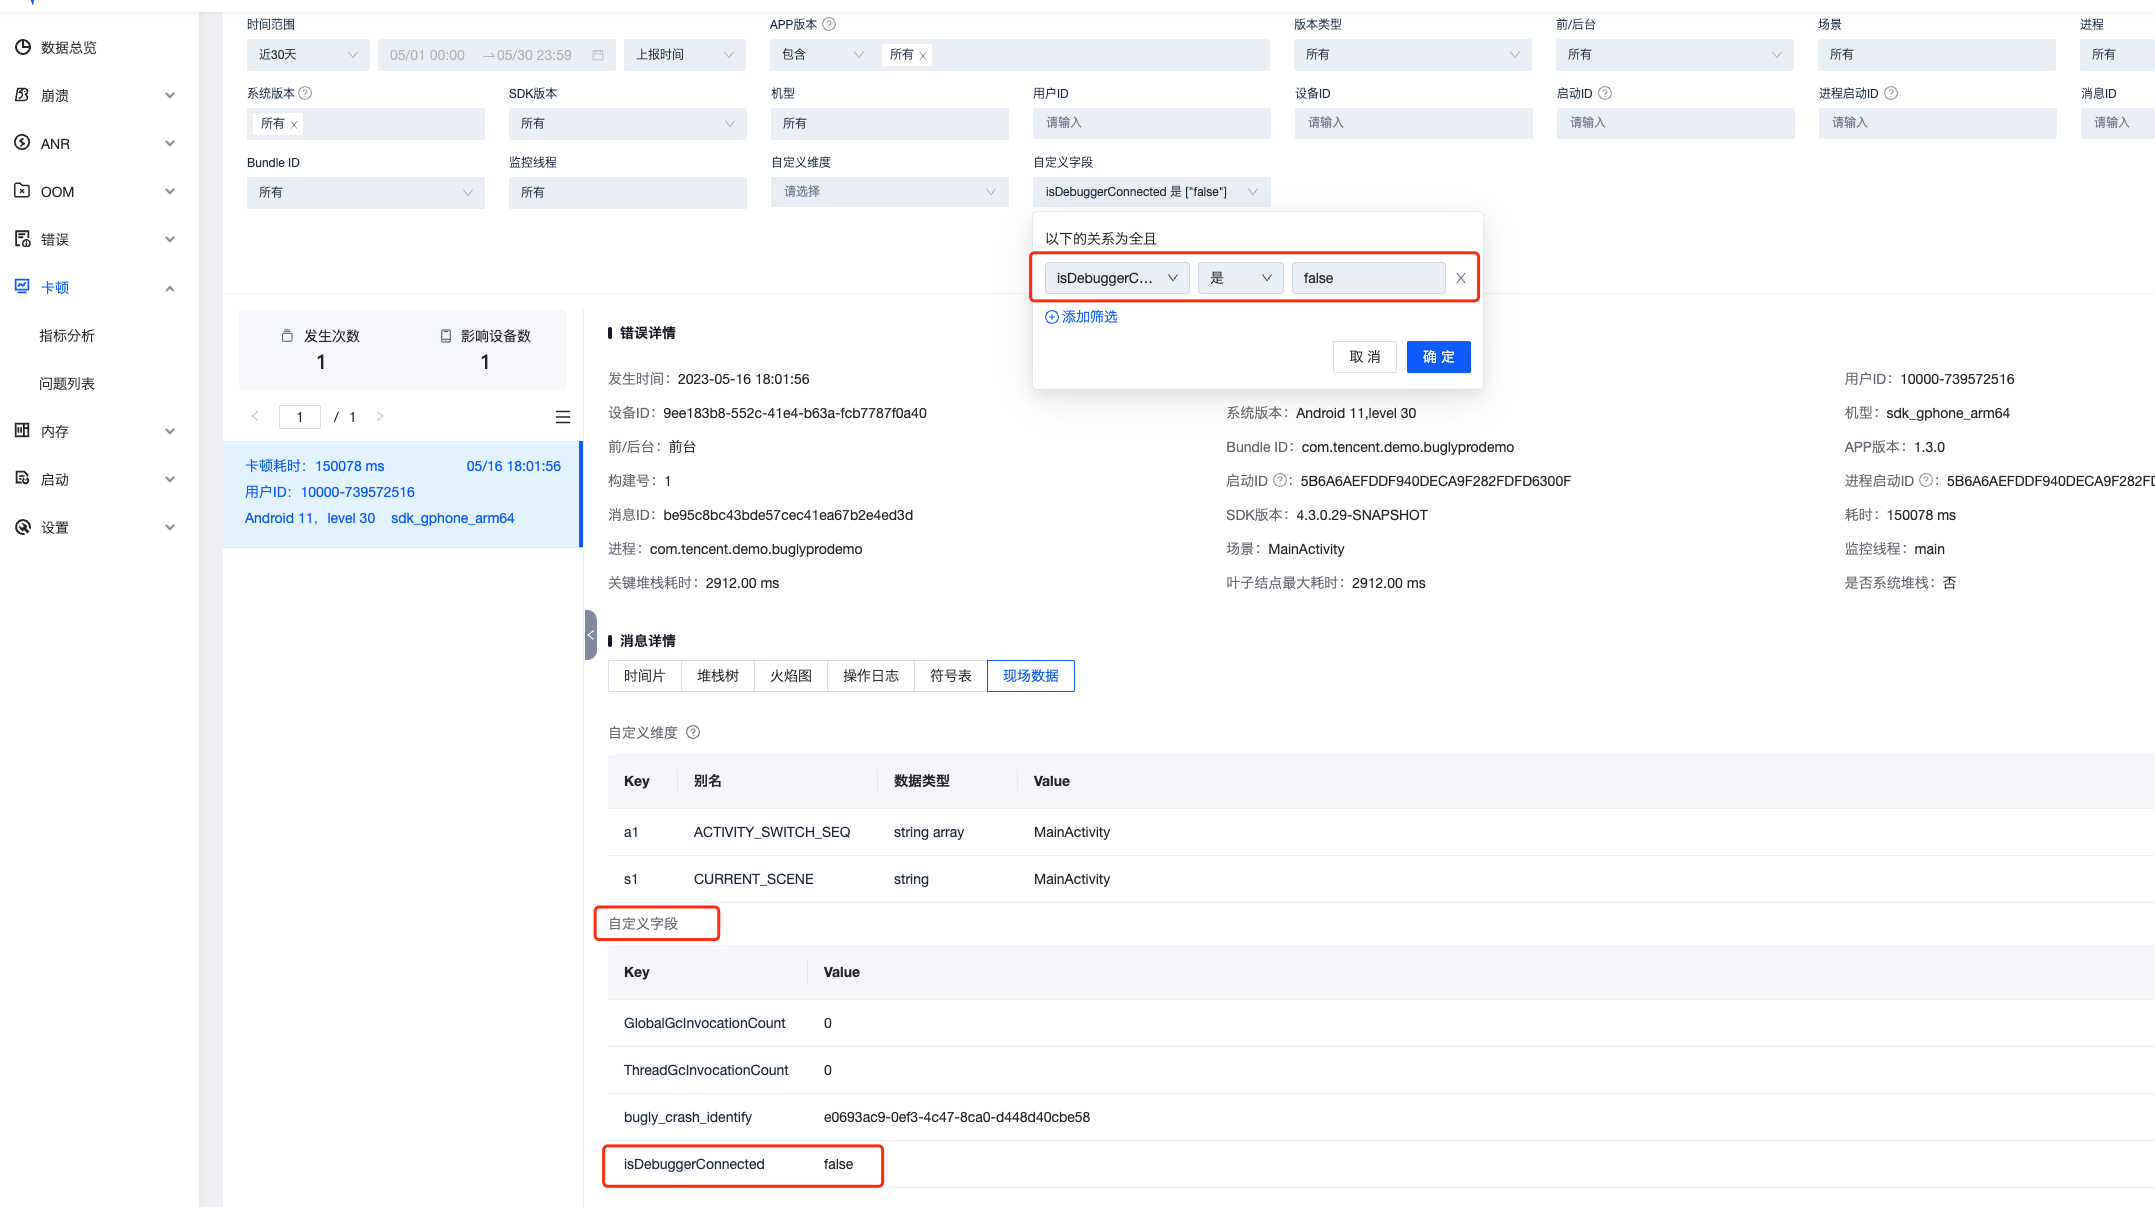Image resolution: width=2155 pixels, height=1207 pixels.
Task: Click the 错误 error icon in sidebar
Action: pyautogui.click(x=22, y=238)
